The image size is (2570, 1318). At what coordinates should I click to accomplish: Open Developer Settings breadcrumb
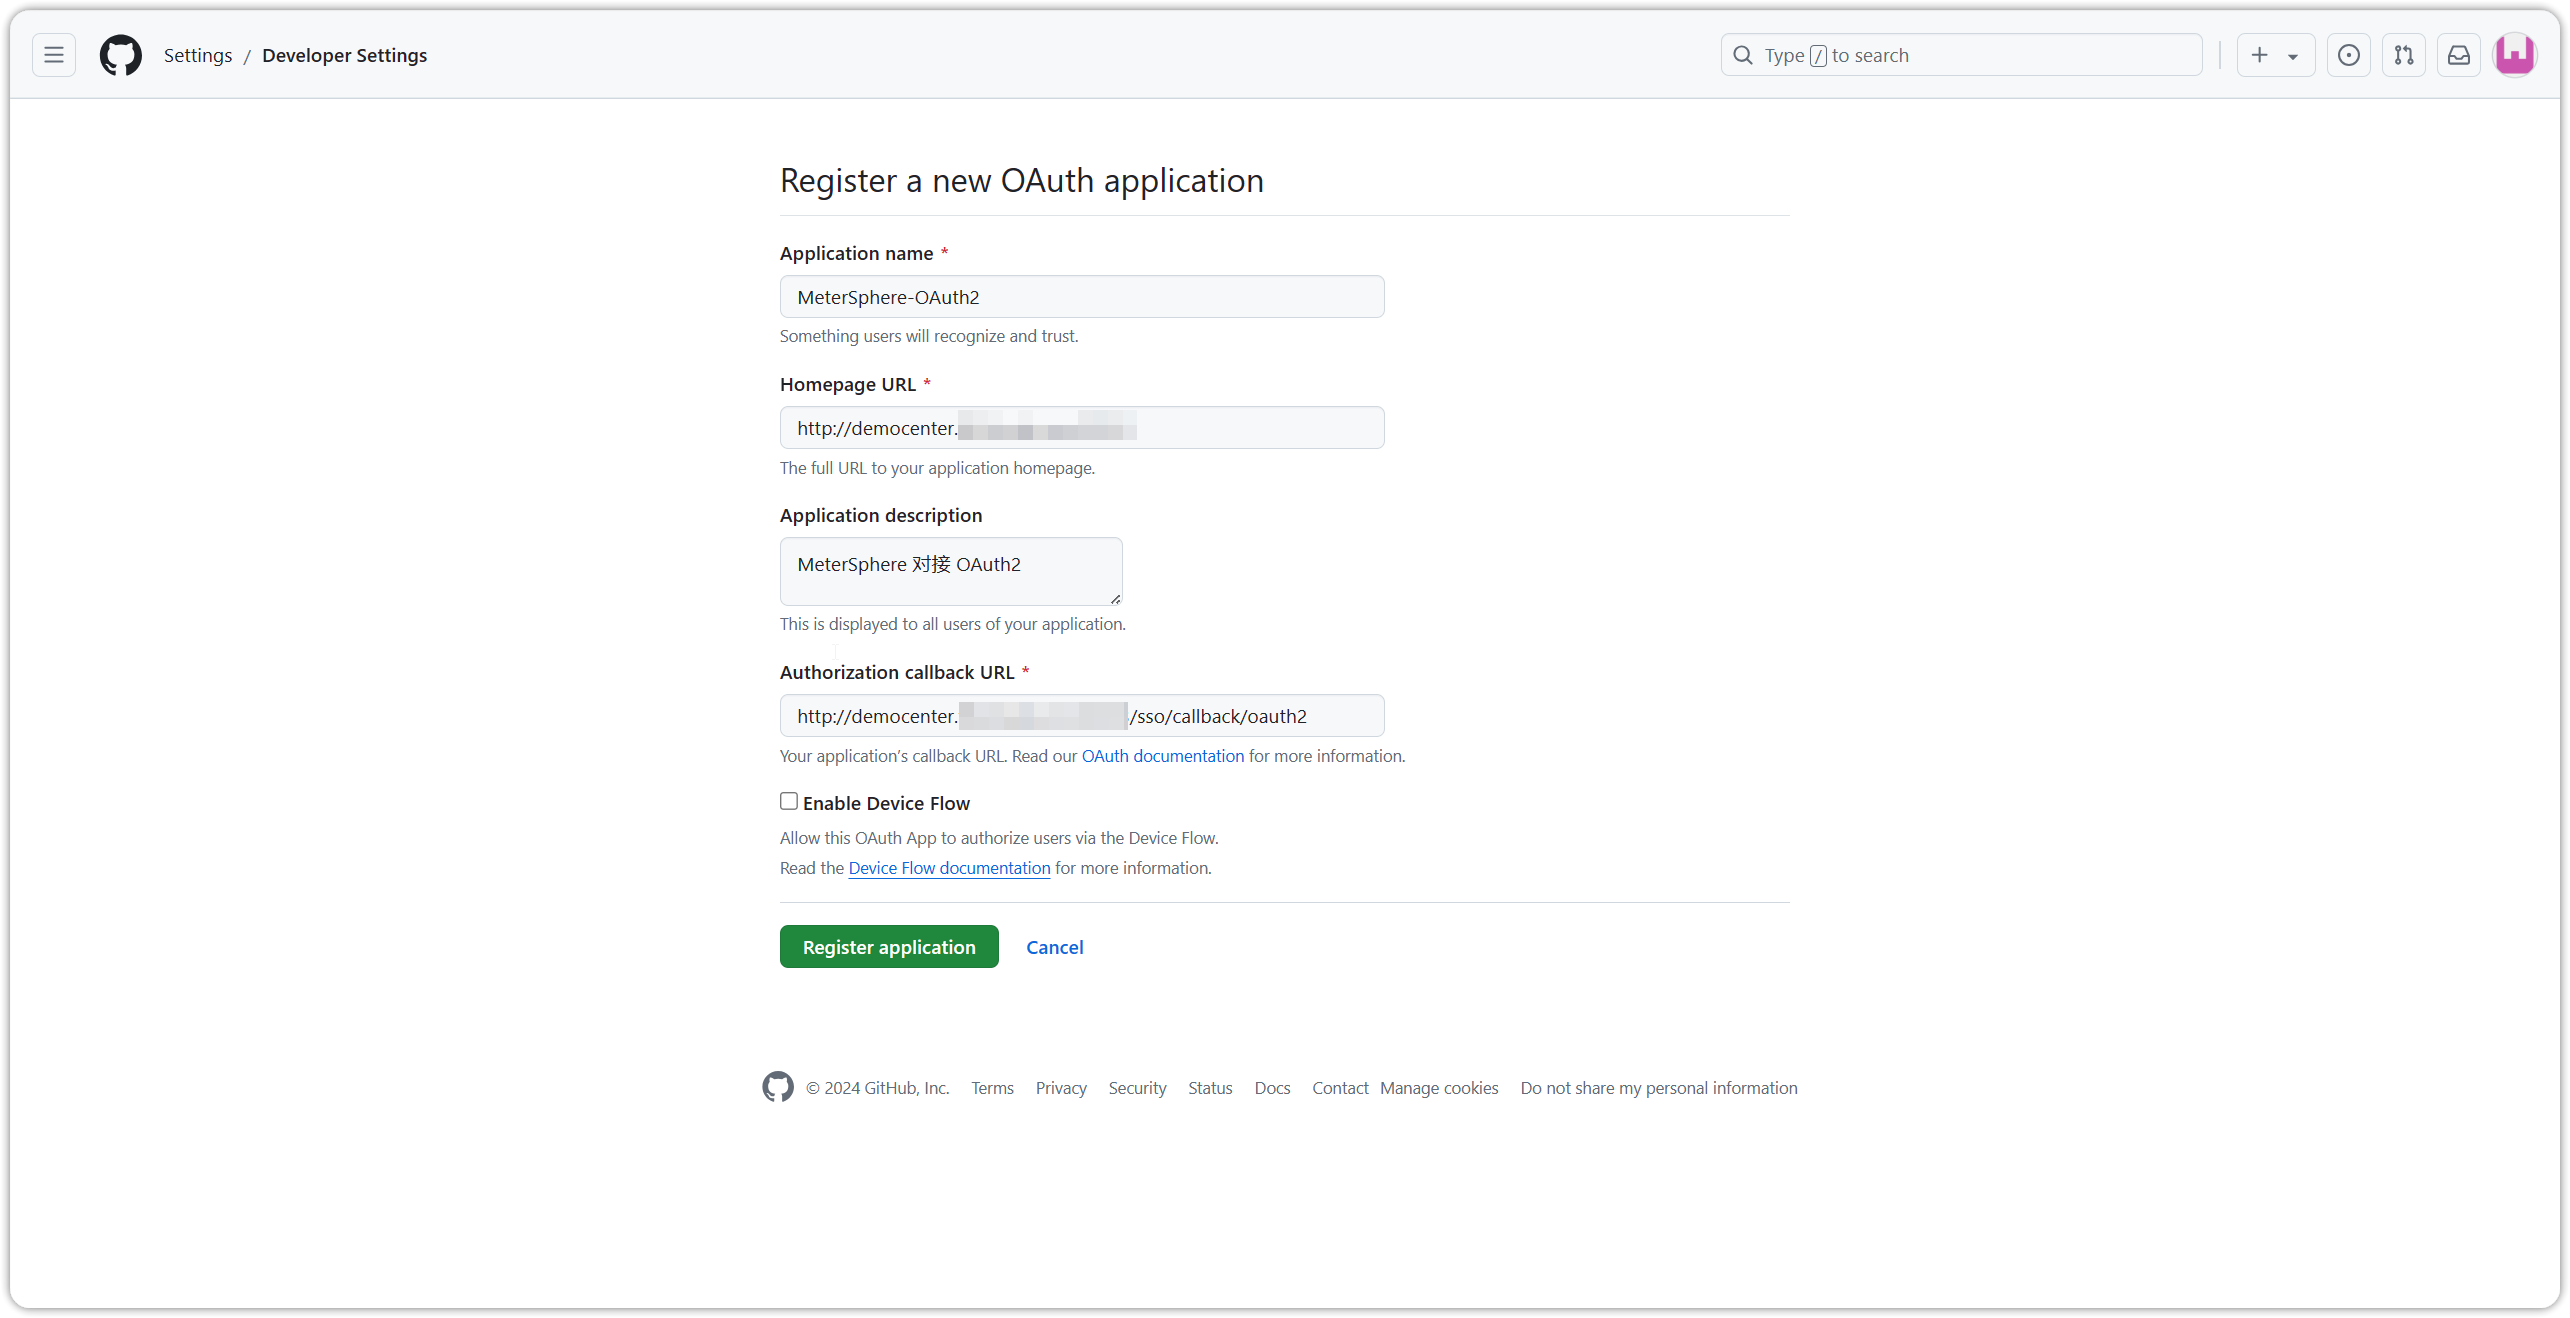point(344,55)
